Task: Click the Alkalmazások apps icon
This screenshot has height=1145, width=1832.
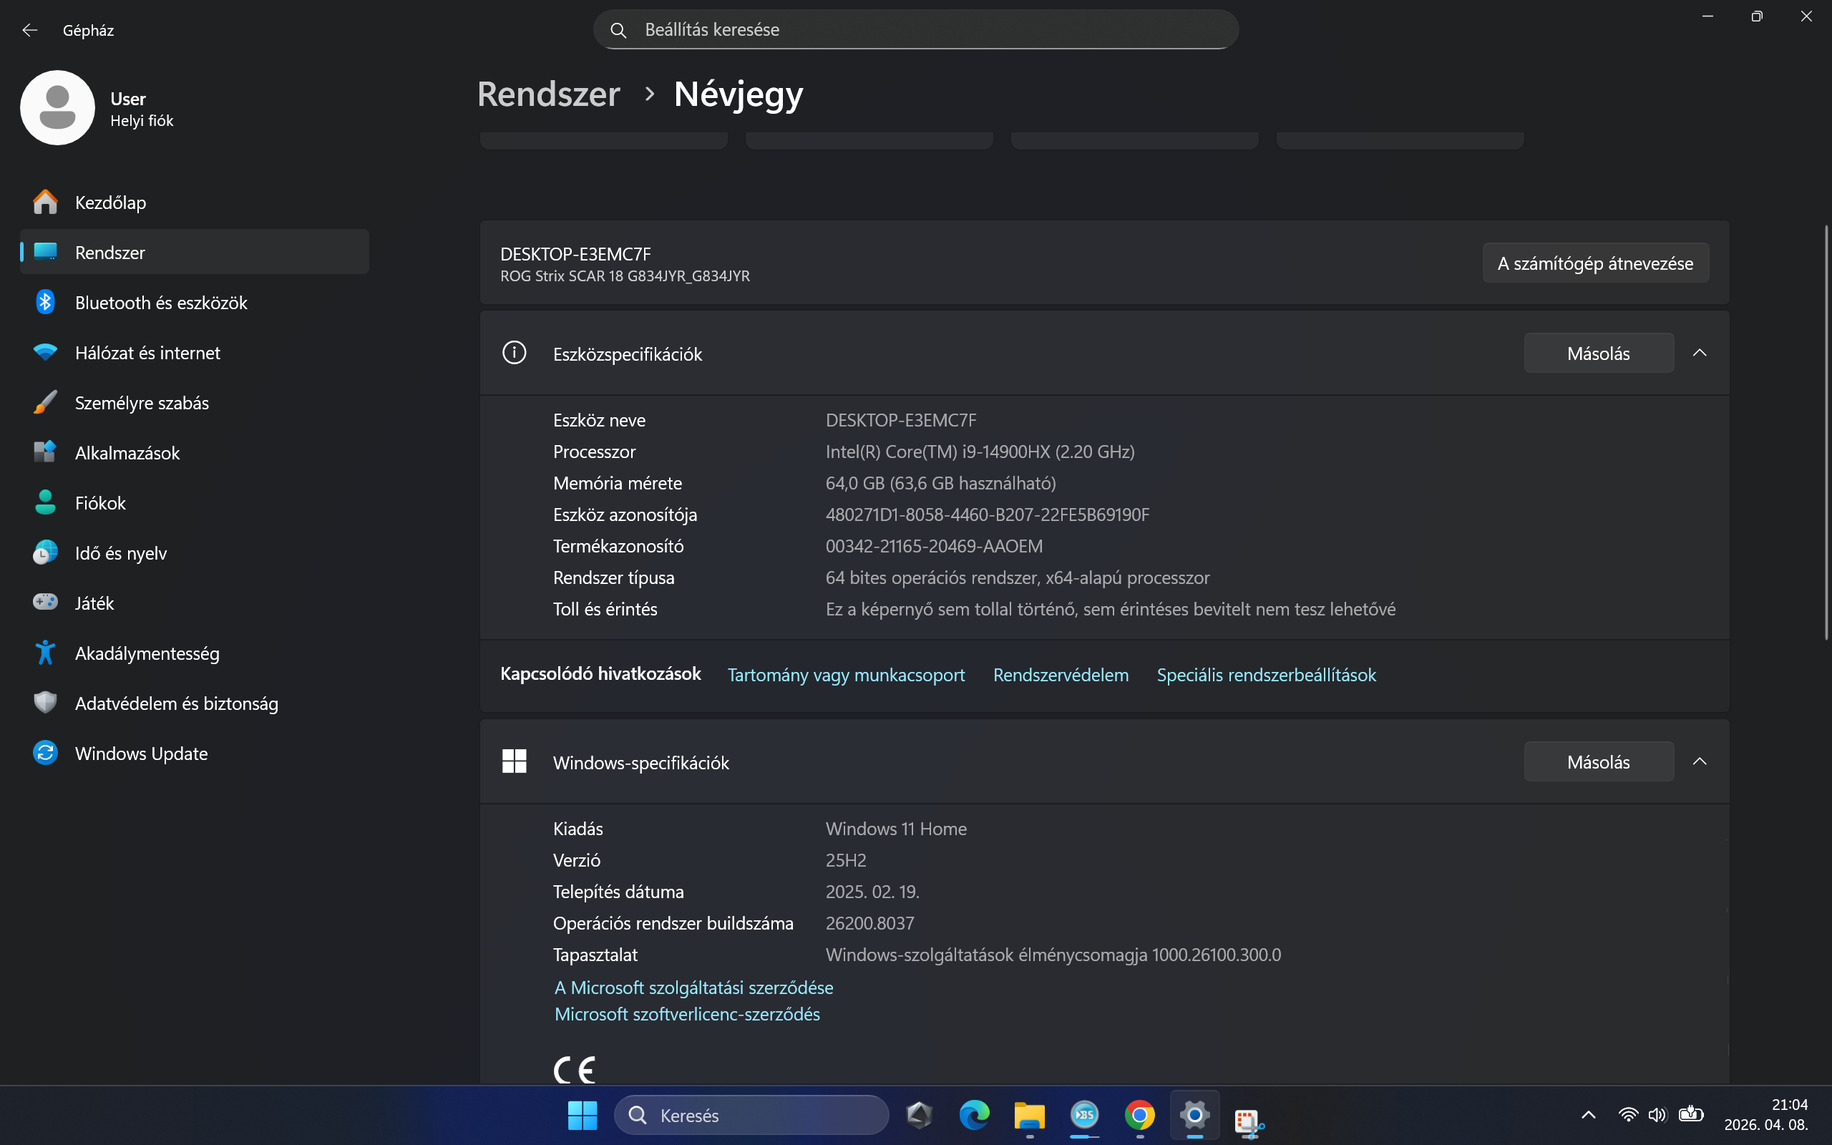Action: pos(45,452)
